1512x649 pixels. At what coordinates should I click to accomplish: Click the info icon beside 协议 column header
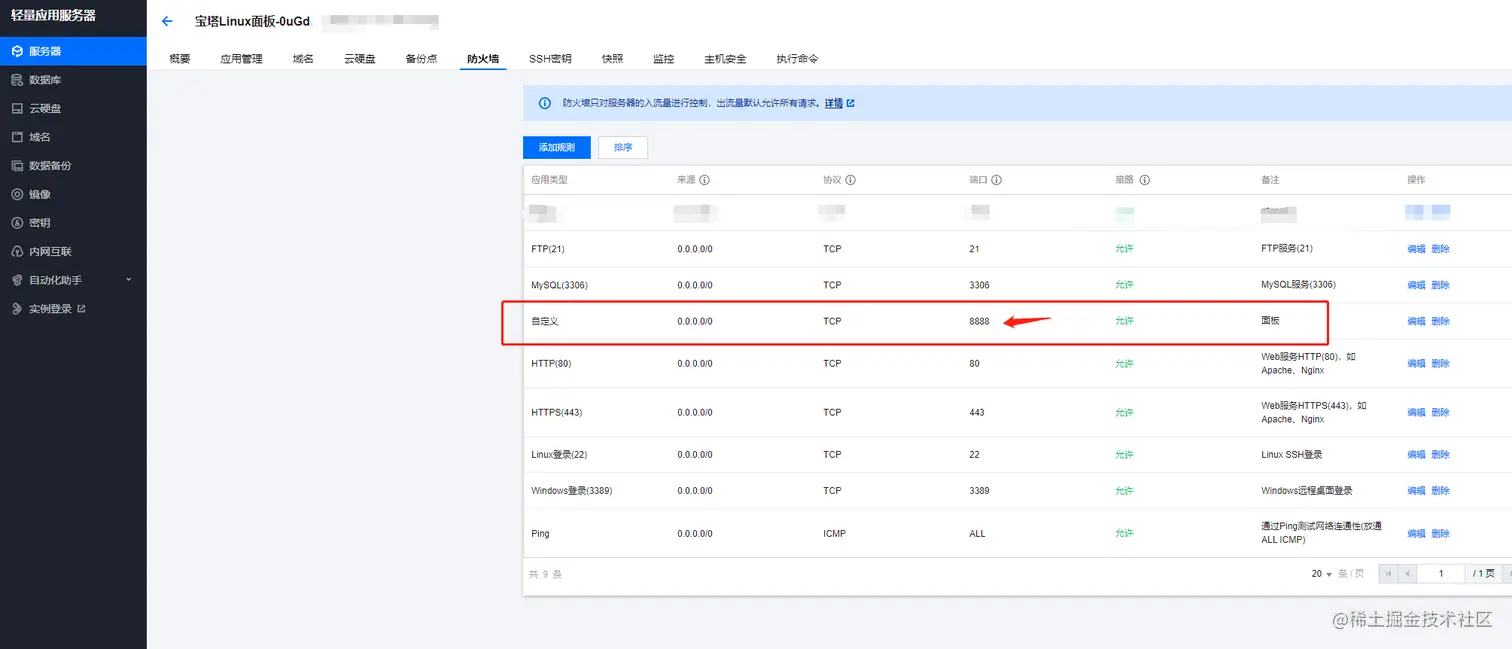coord(851,180)
